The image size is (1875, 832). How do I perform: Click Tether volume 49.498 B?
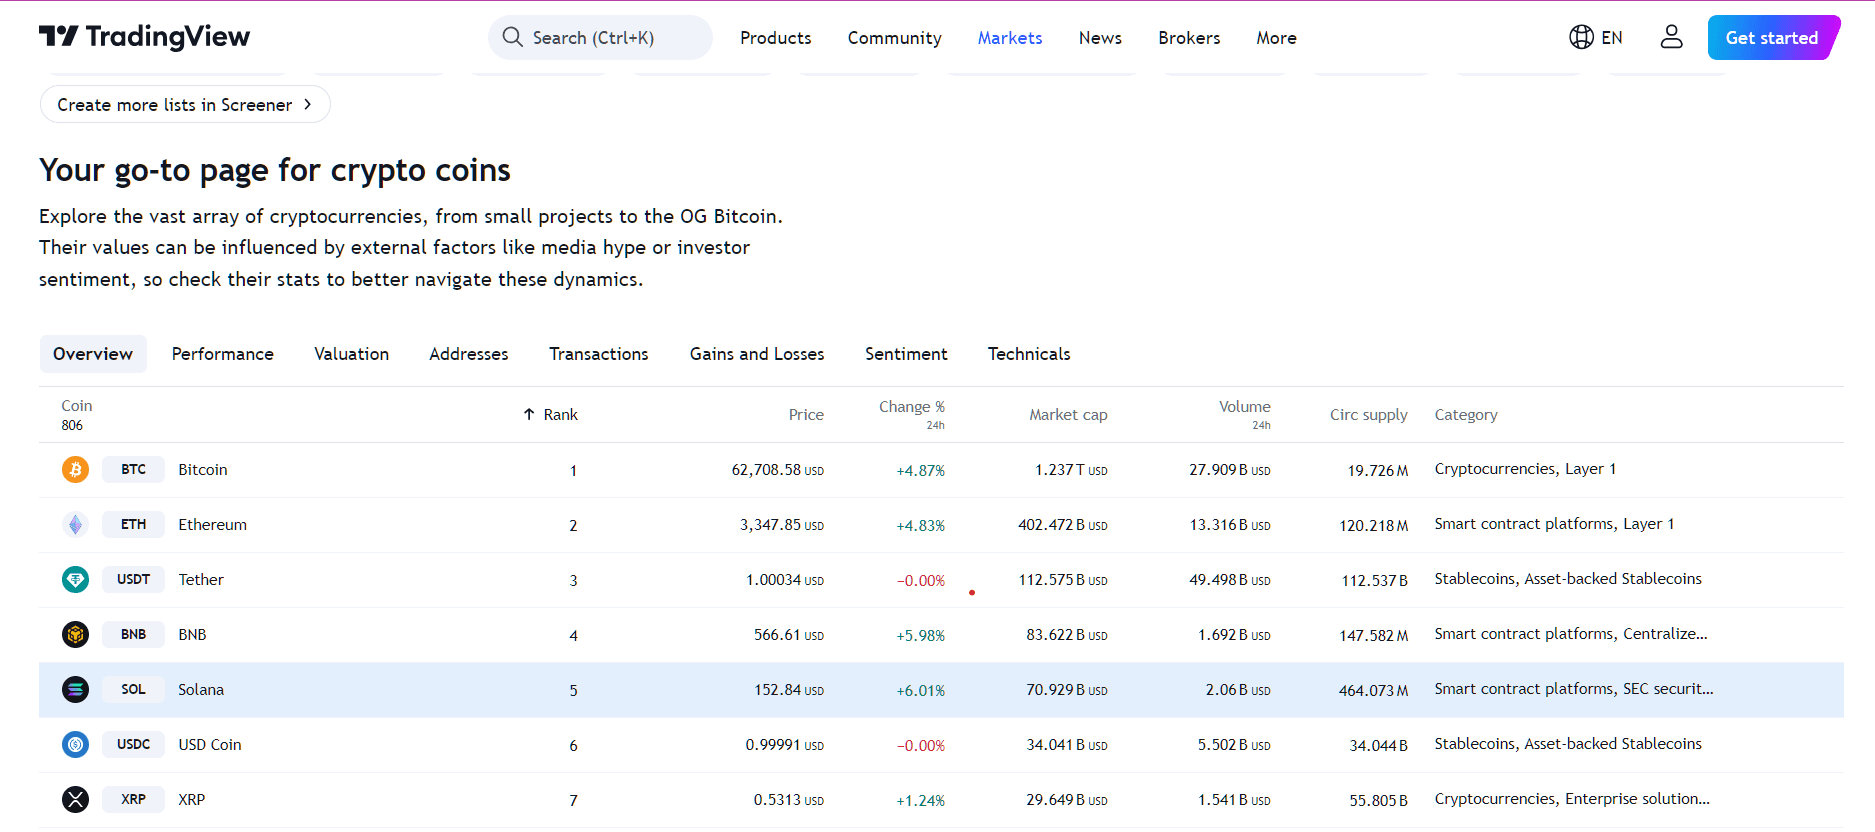(x=1230, y=580)
